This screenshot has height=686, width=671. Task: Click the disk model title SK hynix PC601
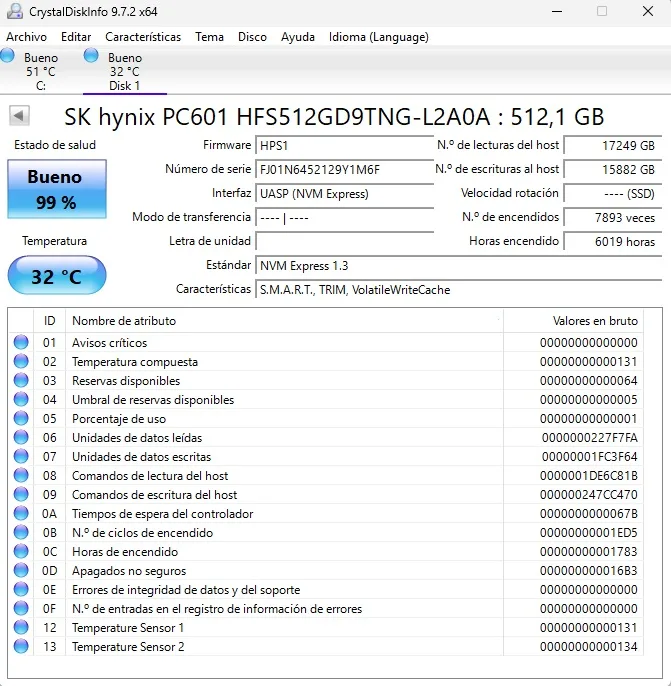click(334, 117)
